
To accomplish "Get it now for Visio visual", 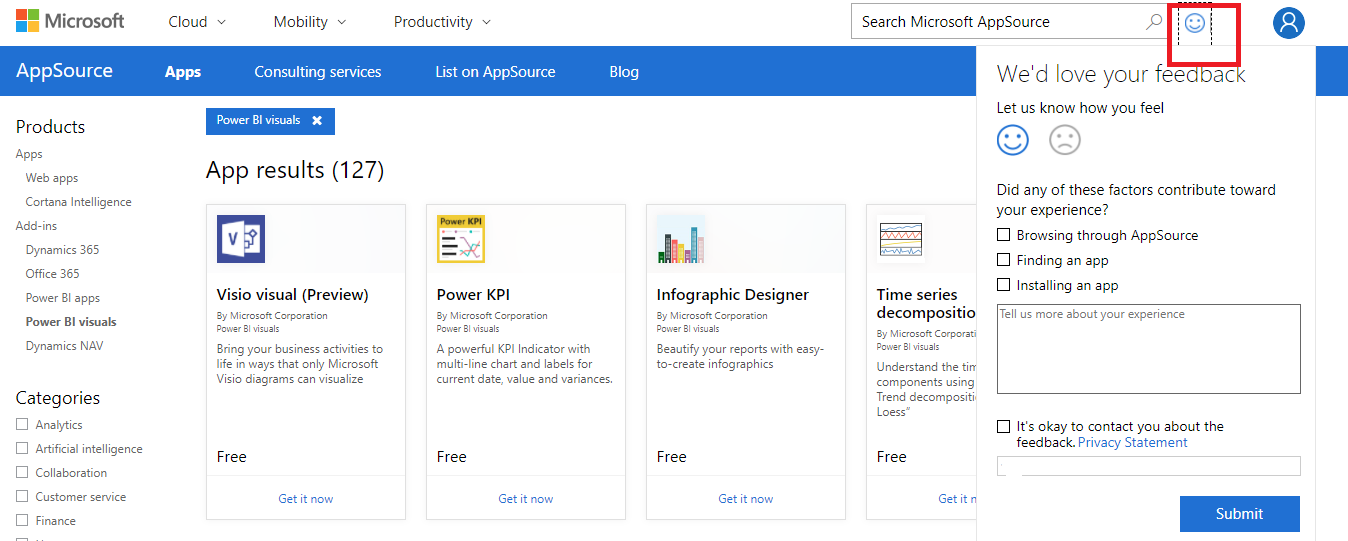I will point(306,498).
